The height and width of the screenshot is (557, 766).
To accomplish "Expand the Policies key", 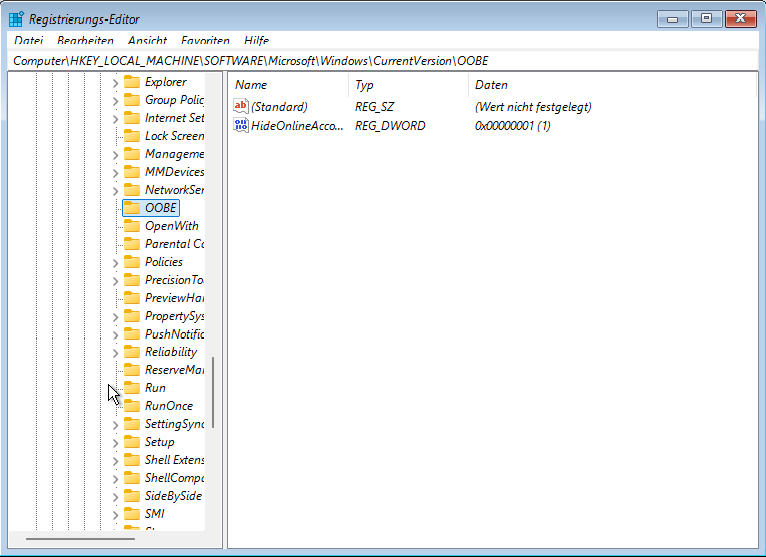I will pos(115,263).
